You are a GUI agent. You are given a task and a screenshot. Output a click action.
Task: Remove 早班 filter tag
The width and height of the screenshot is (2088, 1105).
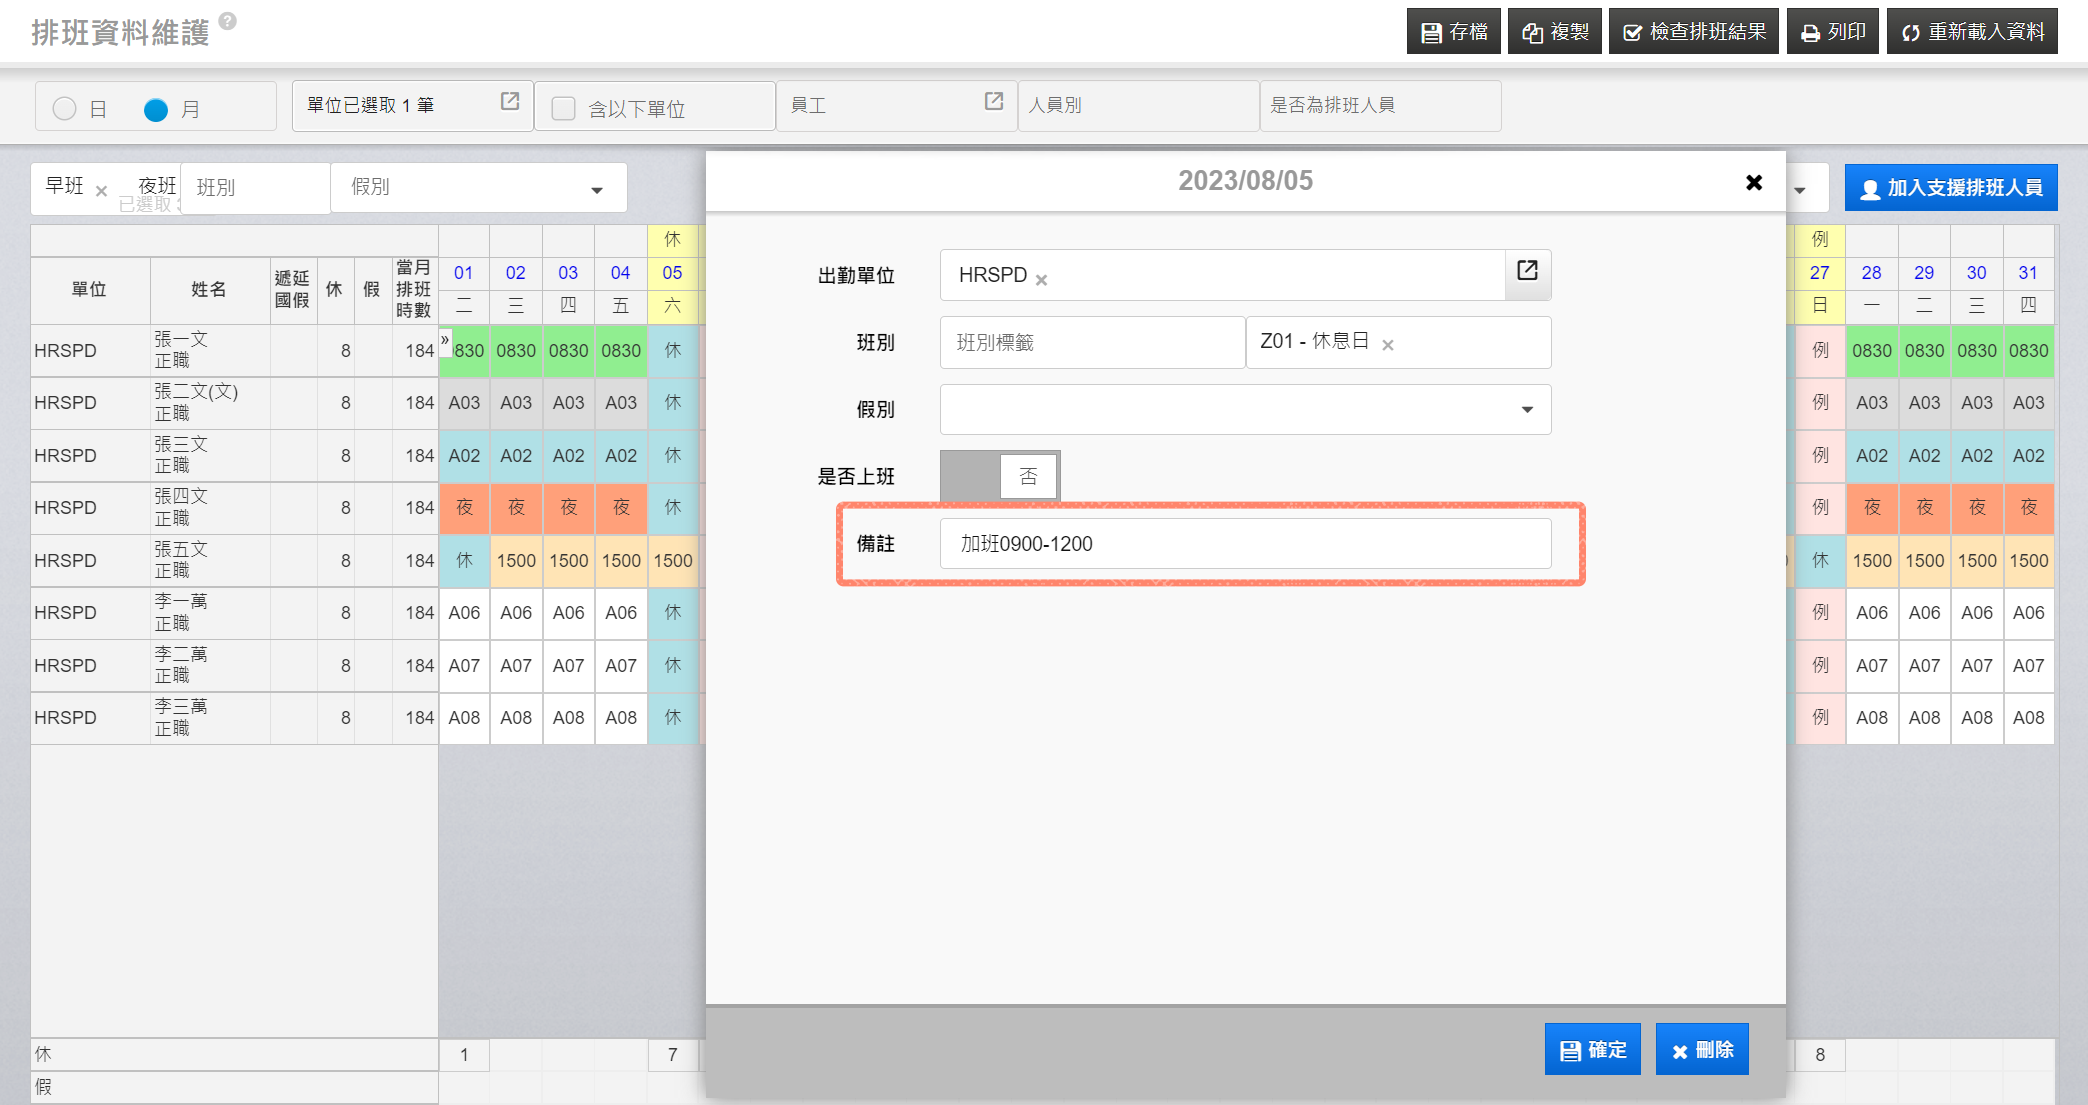101,190
